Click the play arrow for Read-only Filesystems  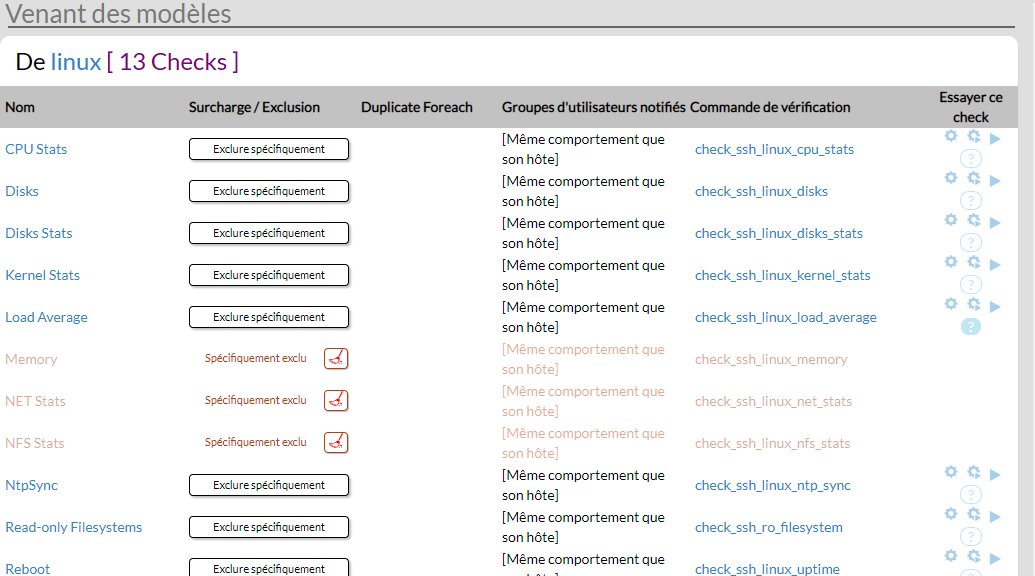point(995,517)
